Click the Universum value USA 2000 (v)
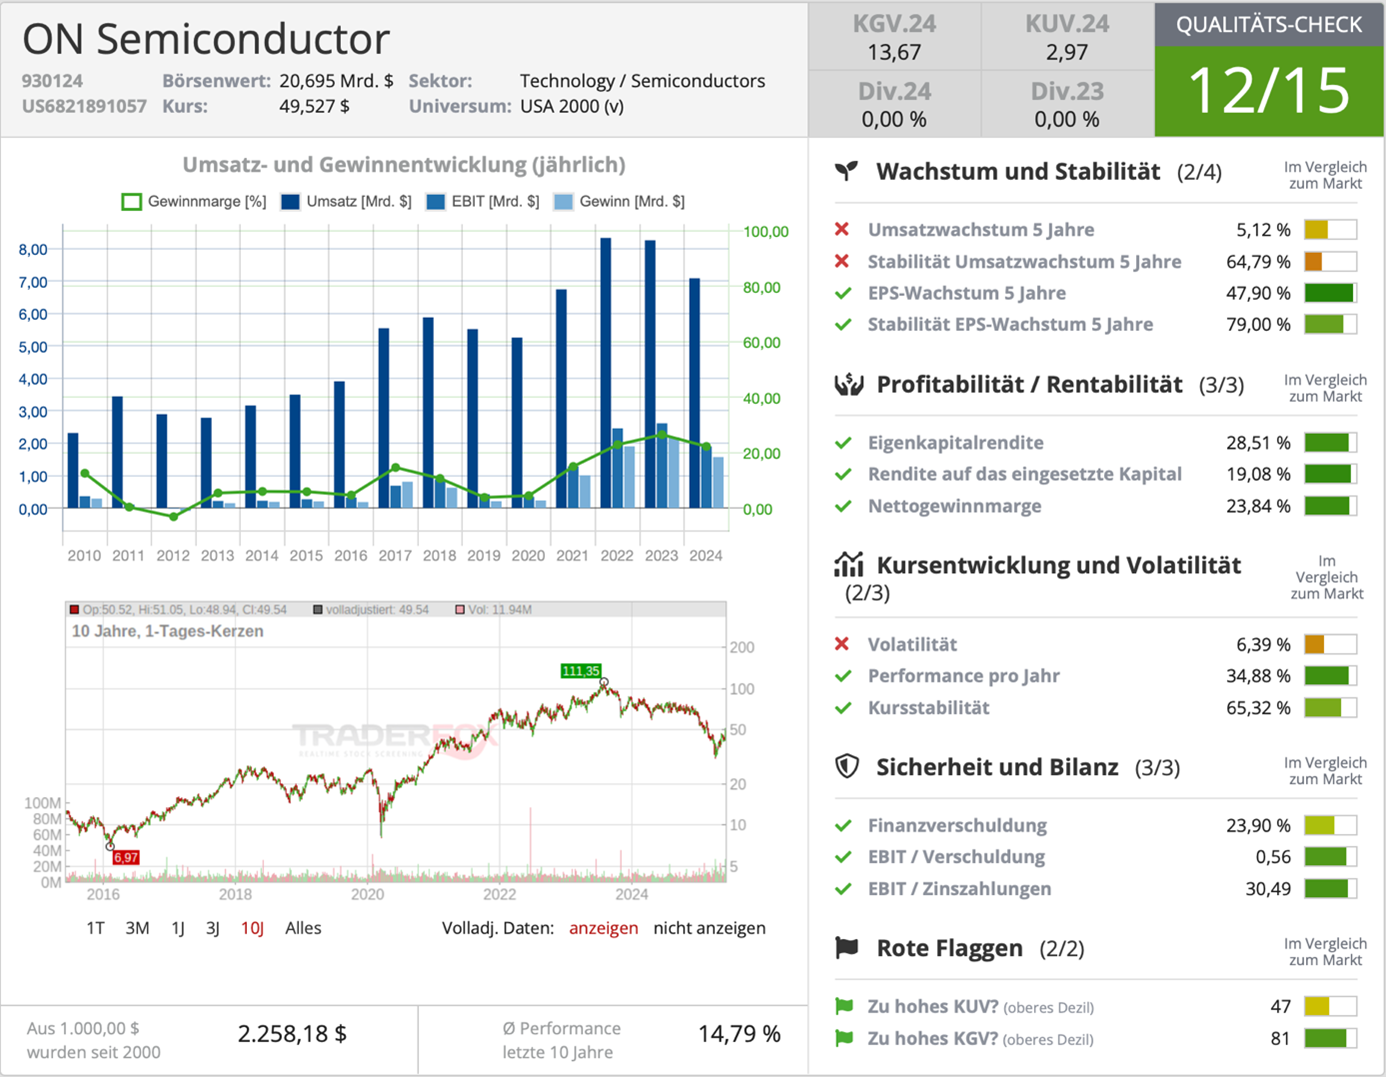The image size is (1386, 1077). click(572, 106)
